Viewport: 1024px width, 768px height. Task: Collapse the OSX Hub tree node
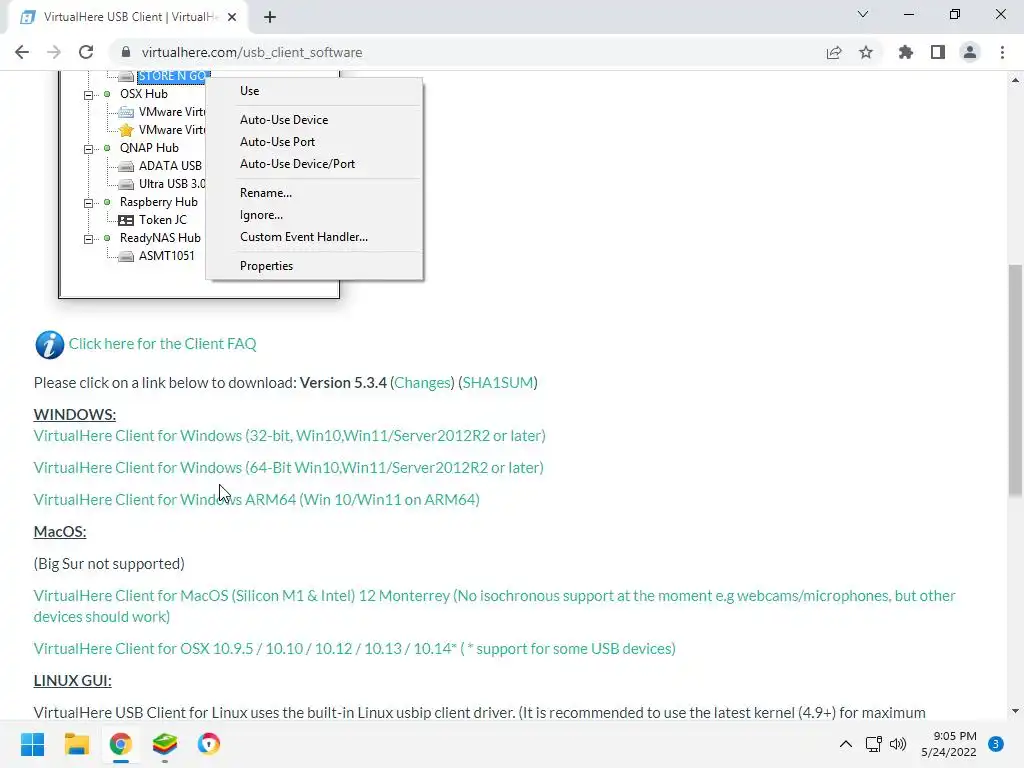(88, 95)
